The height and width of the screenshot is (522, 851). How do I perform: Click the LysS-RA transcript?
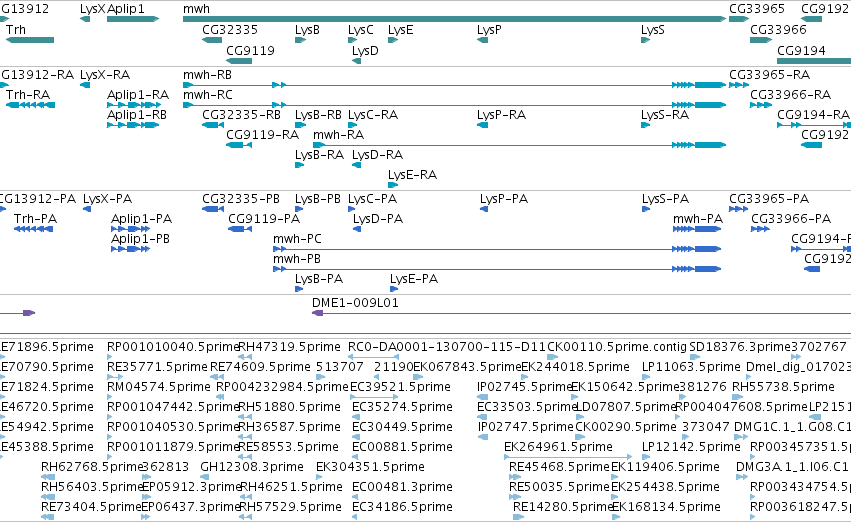645,125
